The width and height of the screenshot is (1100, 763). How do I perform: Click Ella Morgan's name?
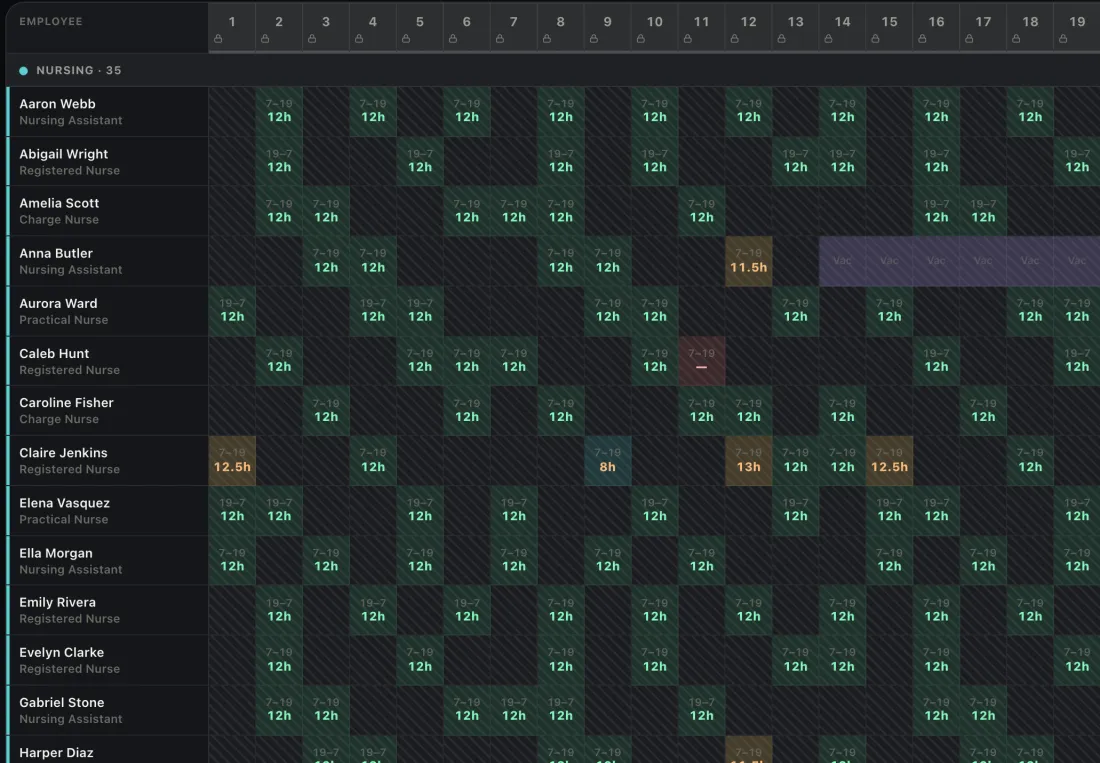[x=55, y=553]
